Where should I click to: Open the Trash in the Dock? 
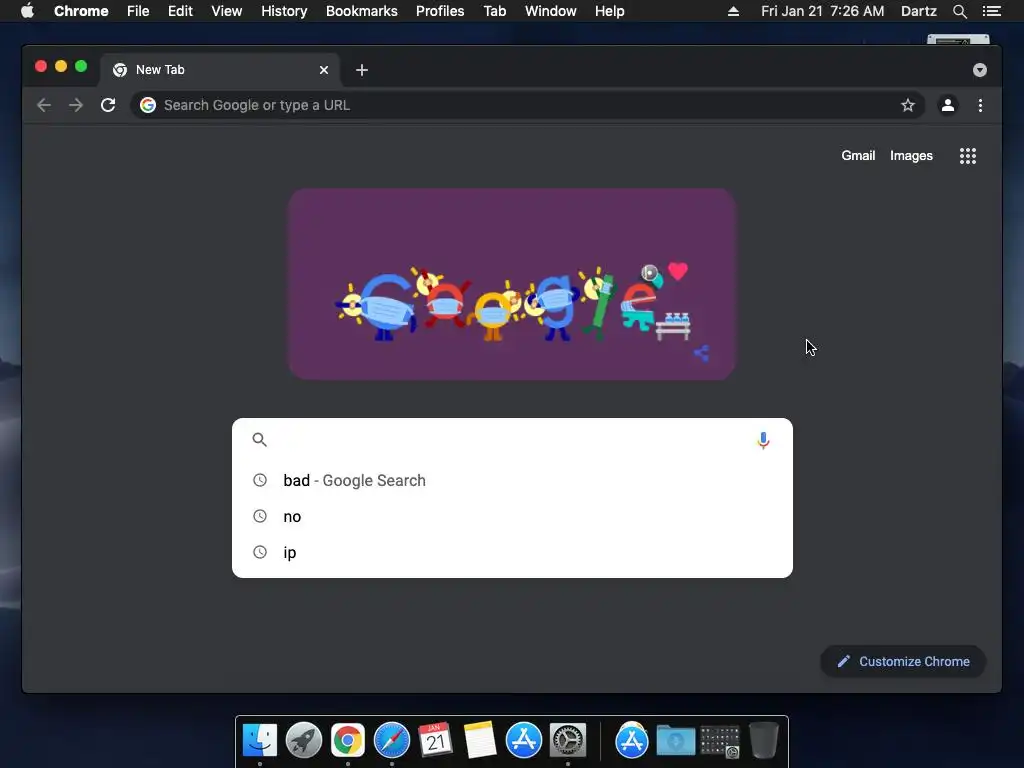[x=763, y=741]
